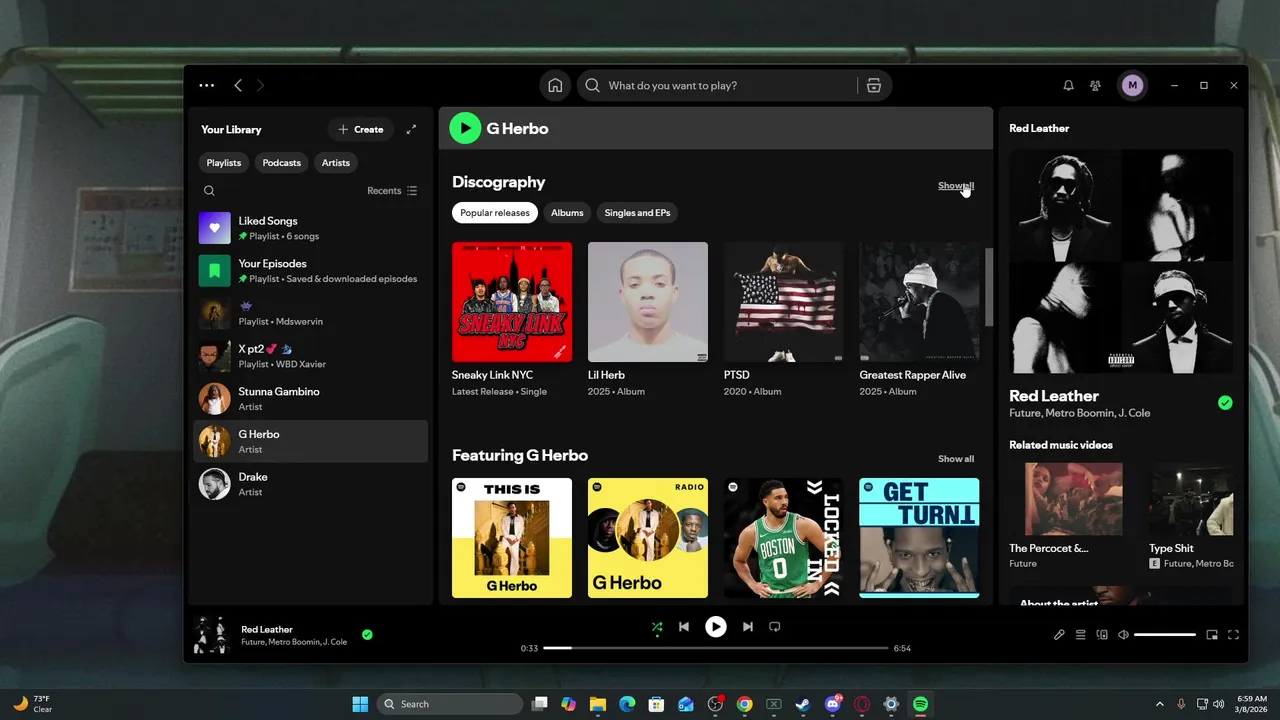The width and height of the screenshot is (1280, 720).
Task: Open Your Episodes in library
Action: tap(310, 271)
